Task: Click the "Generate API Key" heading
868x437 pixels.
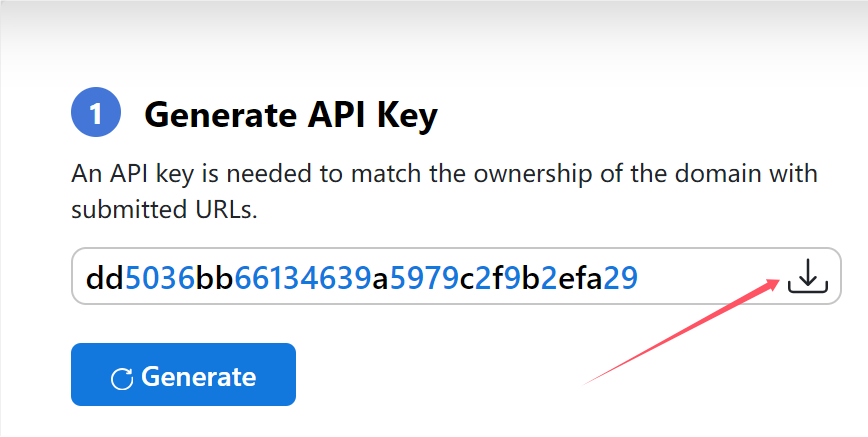Action: pyautogui.click(x=291, y=115)
